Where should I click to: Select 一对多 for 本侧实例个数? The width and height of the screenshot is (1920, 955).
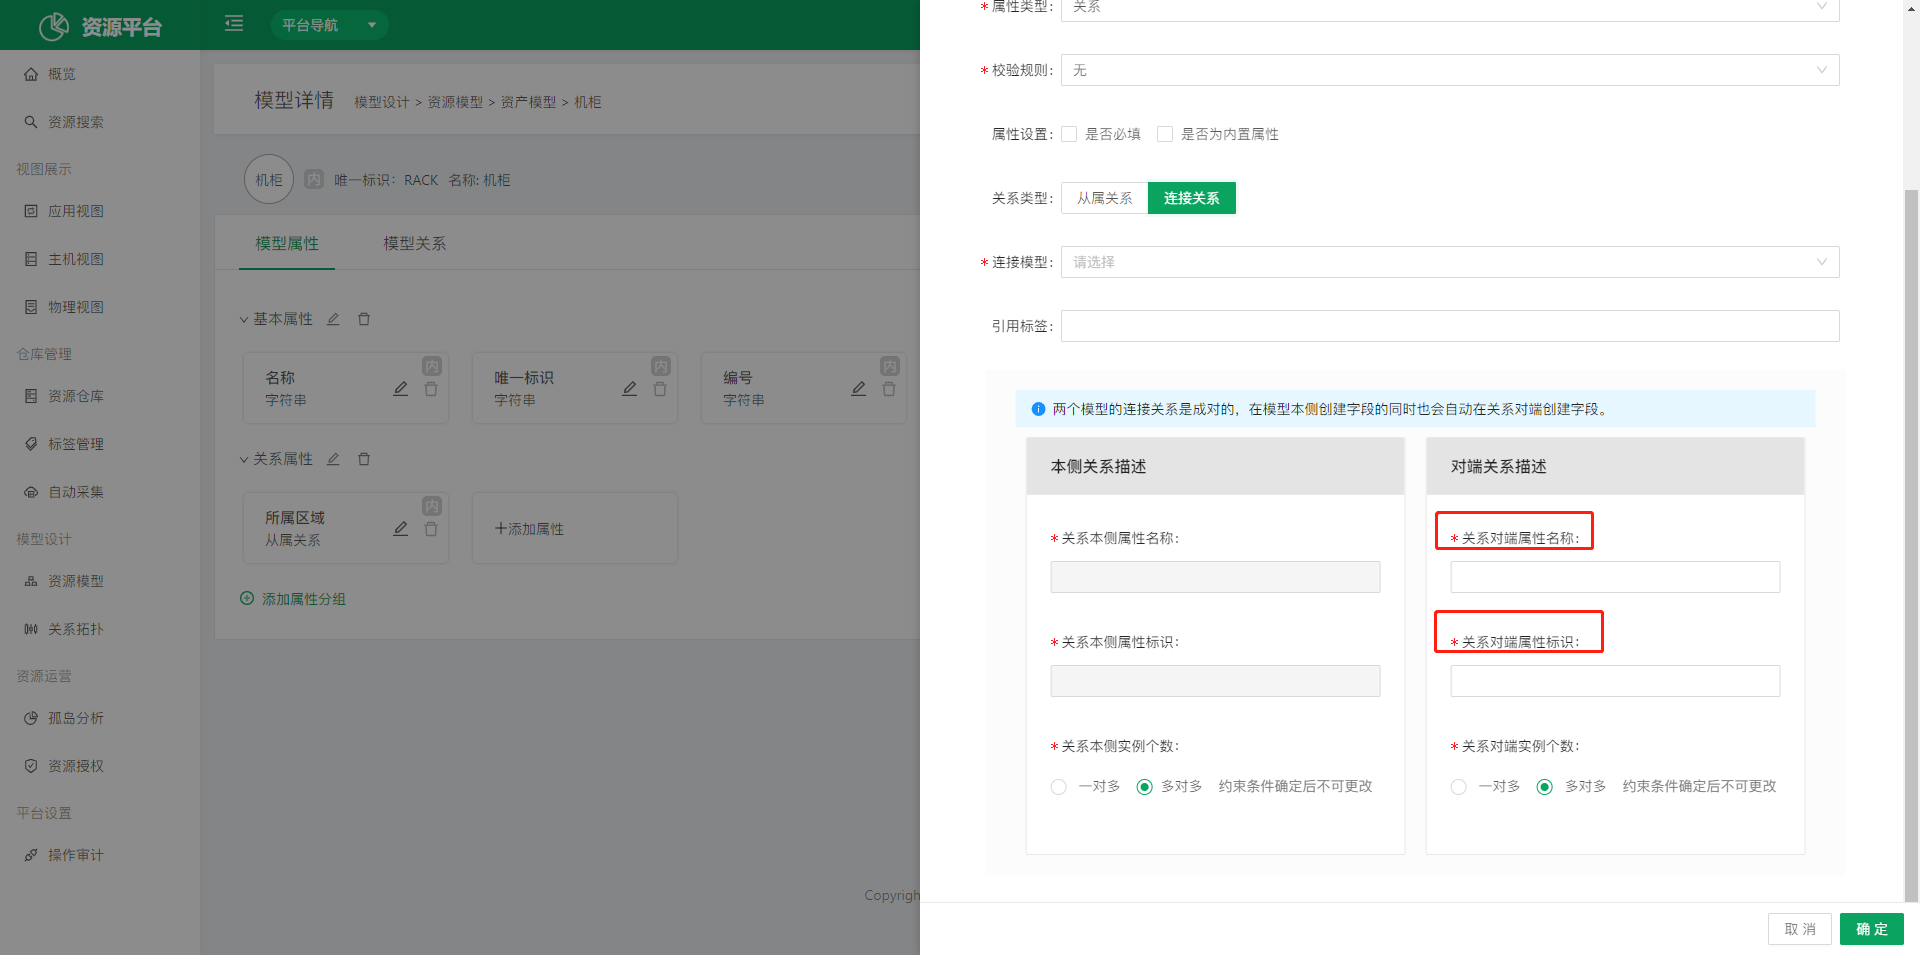pos(1059,787)
